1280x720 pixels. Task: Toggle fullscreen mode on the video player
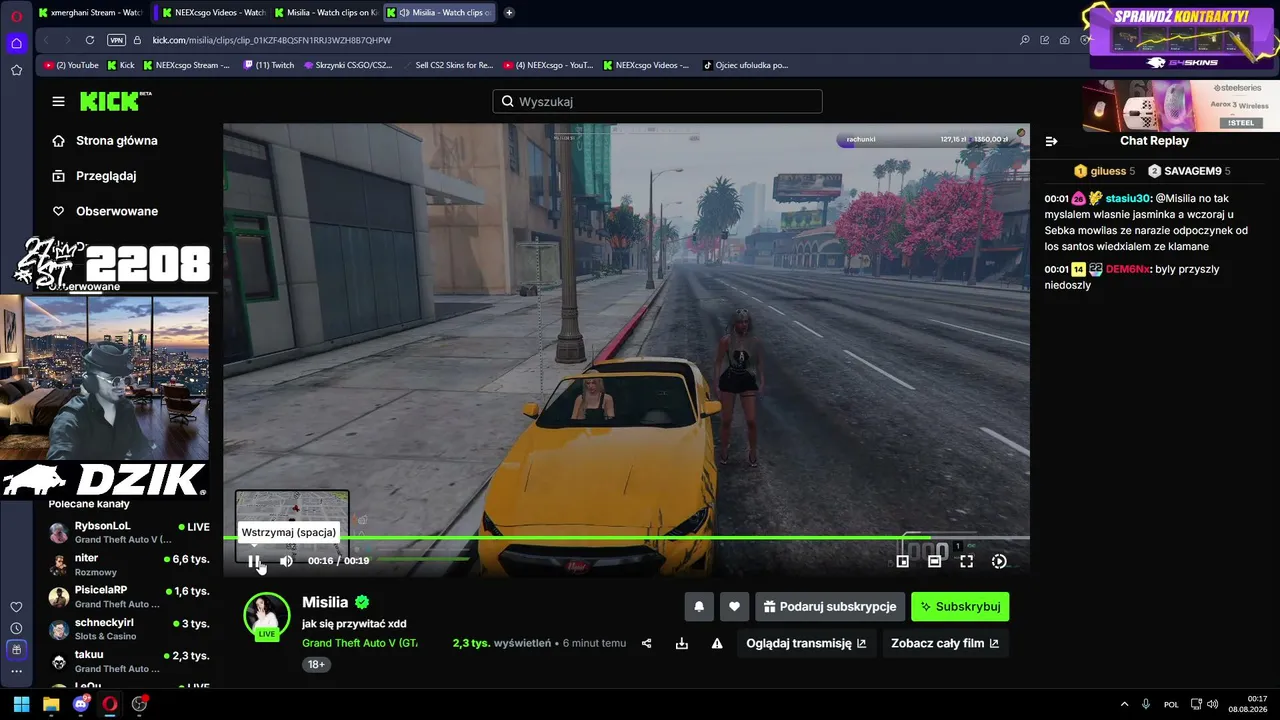pos(966,561)
